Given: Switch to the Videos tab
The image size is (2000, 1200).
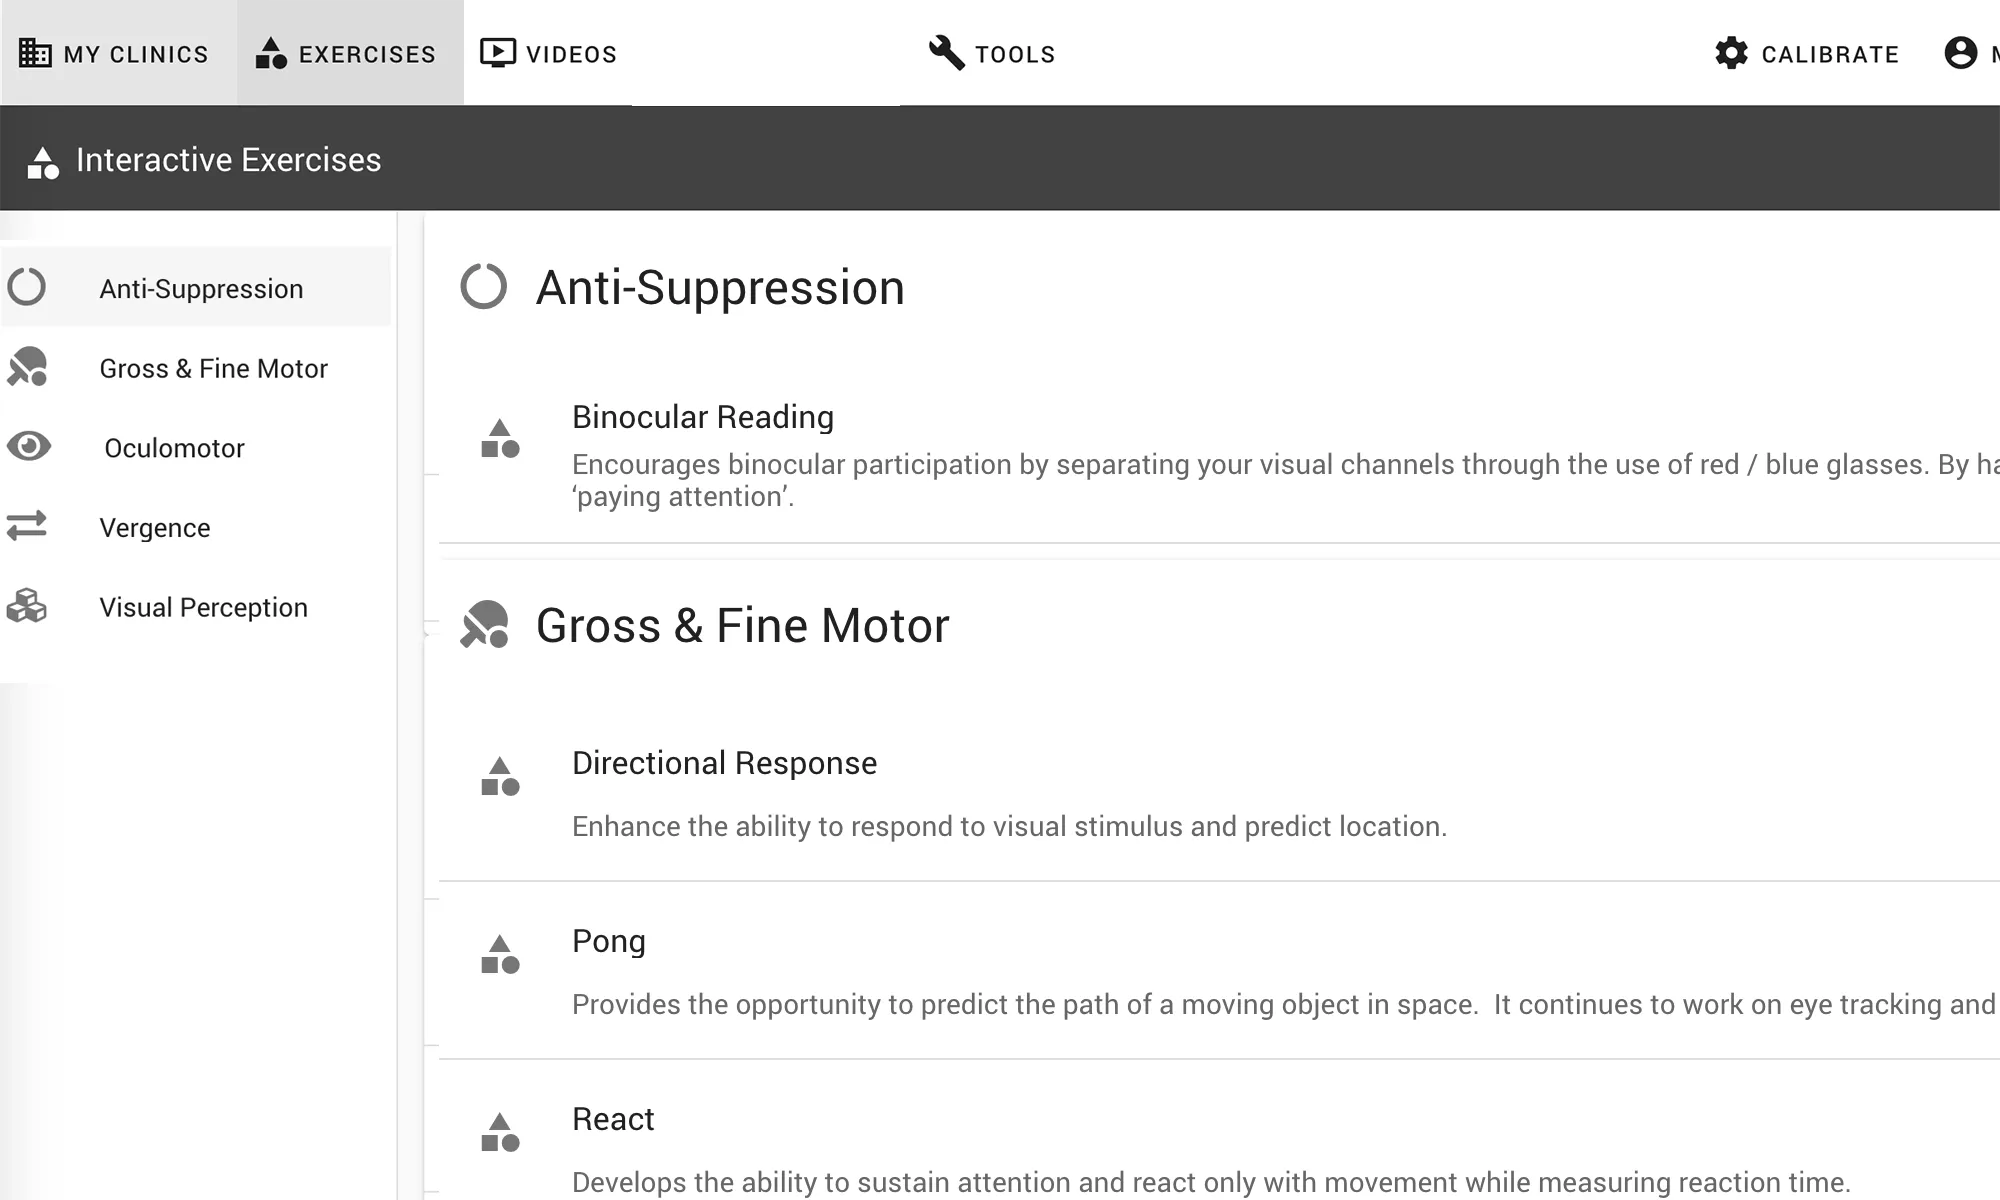Looking at the screenshot, I should tap(549, 54).
